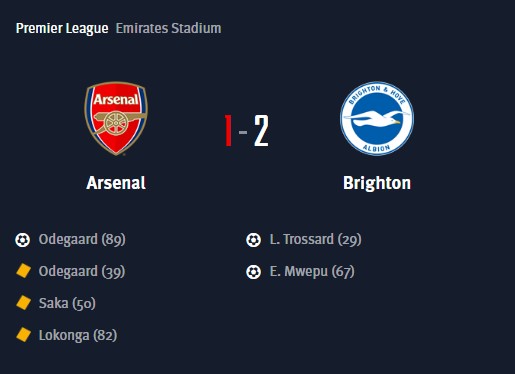Image resolution: width=515 pixels, height=374 pixels.
Task: Click the Arsenal club crest
Action: click(116, 119)
